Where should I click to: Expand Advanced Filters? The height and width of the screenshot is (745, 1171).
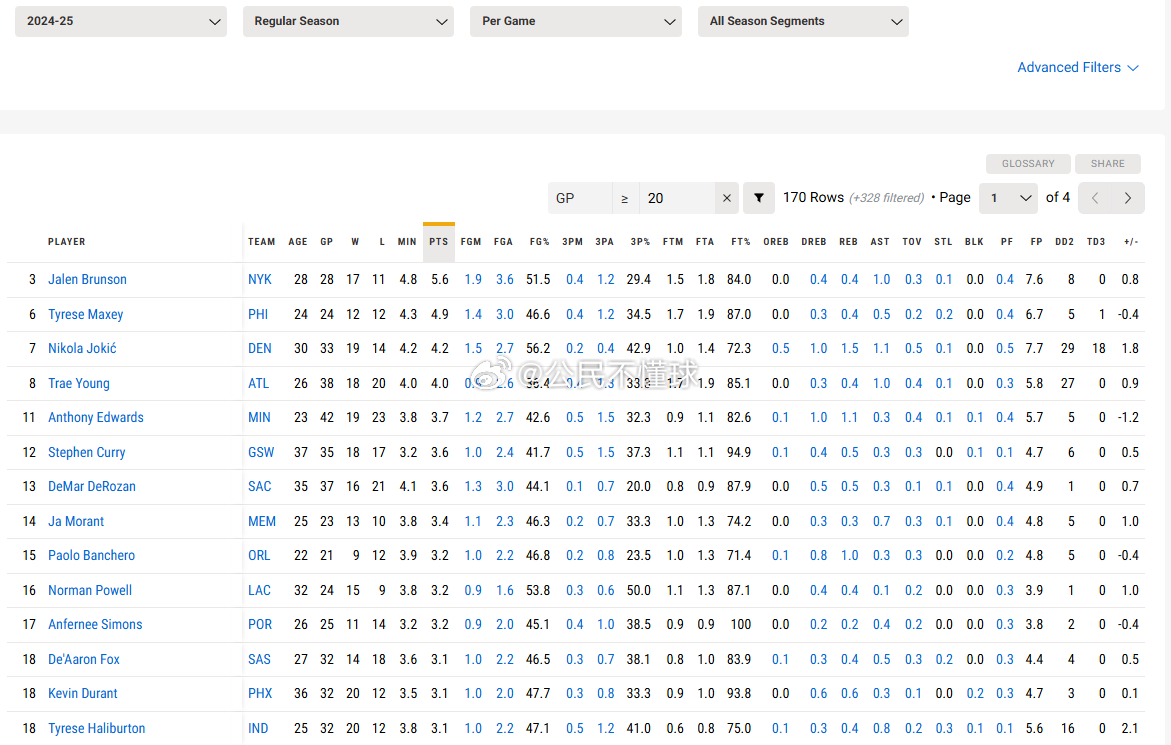coord(1078,67)
